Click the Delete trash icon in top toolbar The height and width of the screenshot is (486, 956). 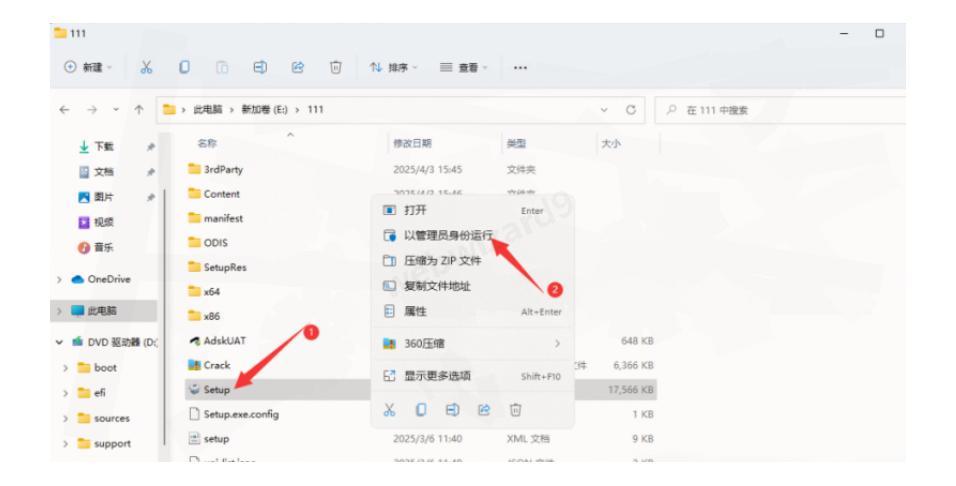coord(335,67)
